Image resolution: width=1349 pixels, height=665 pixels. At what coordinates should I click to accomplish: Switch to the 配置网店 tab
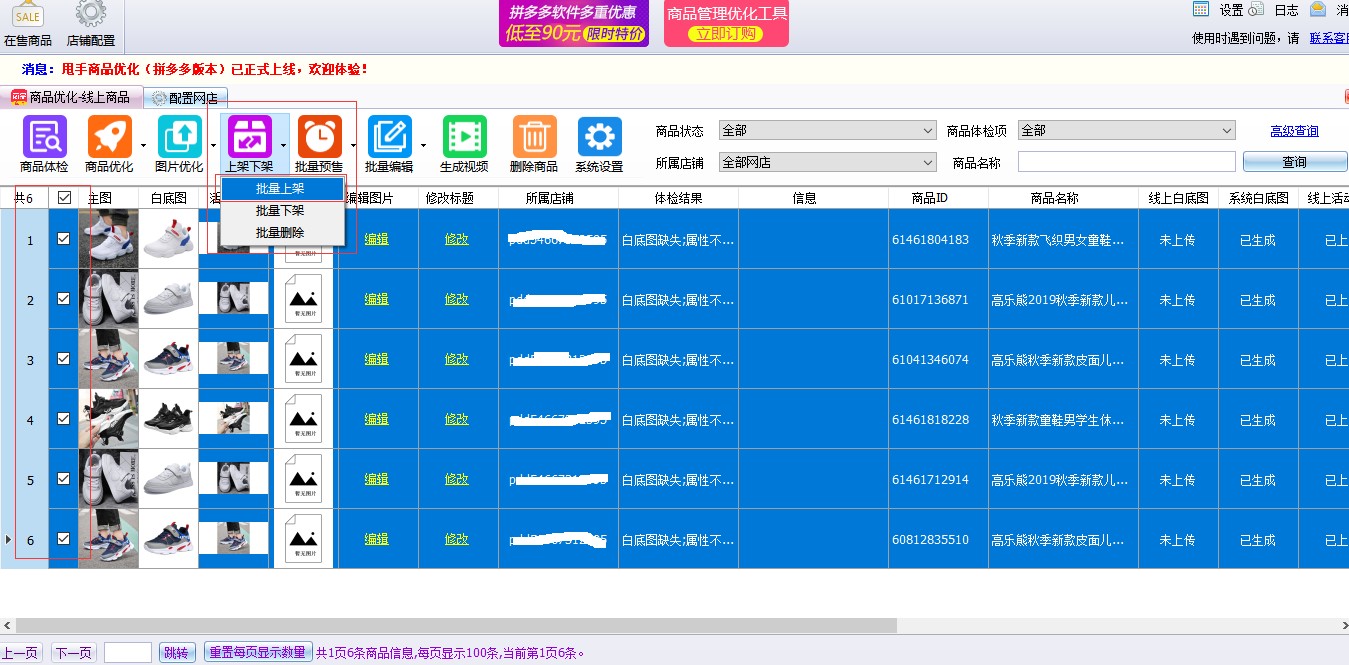tap(190, 98)
